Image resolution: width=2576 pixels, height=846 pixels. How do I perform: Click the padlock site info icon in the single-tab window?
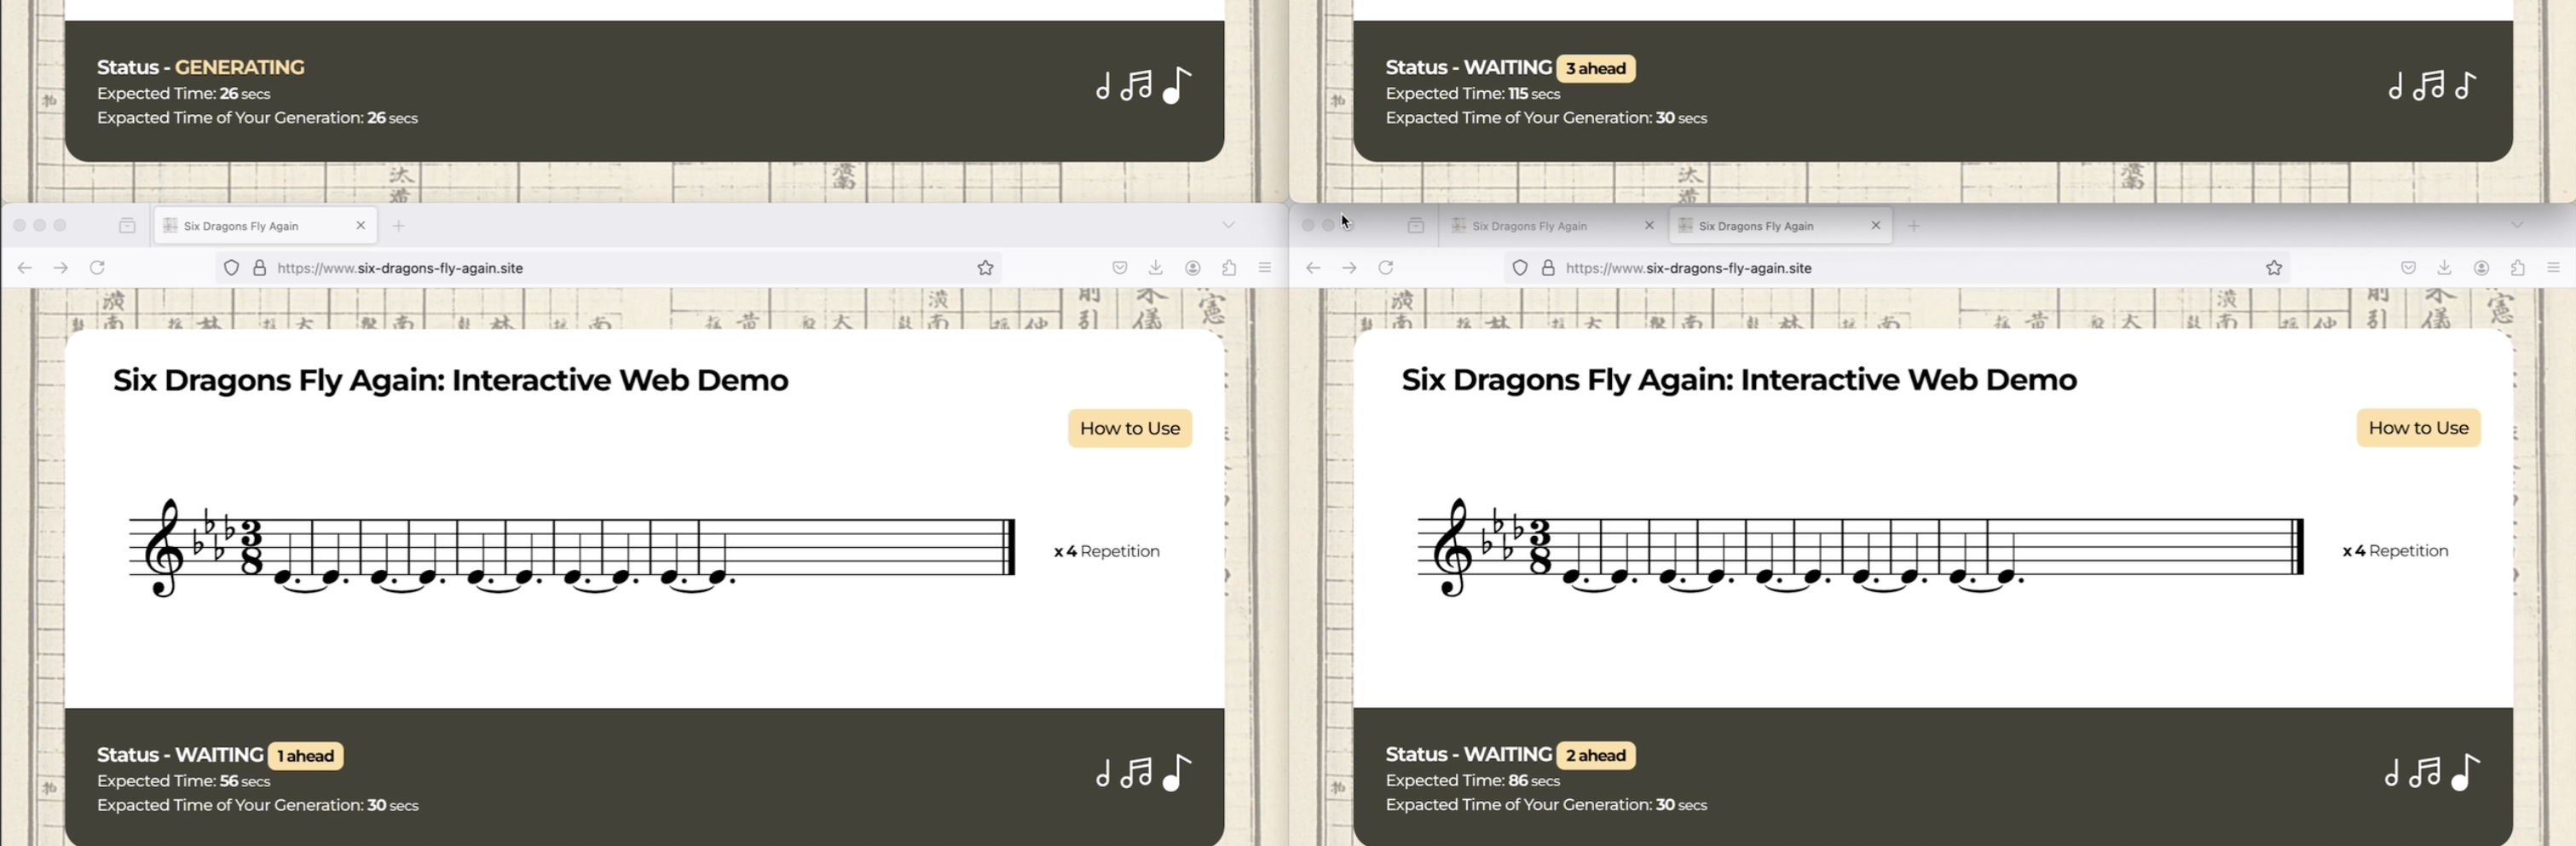[x=259, y=268]
